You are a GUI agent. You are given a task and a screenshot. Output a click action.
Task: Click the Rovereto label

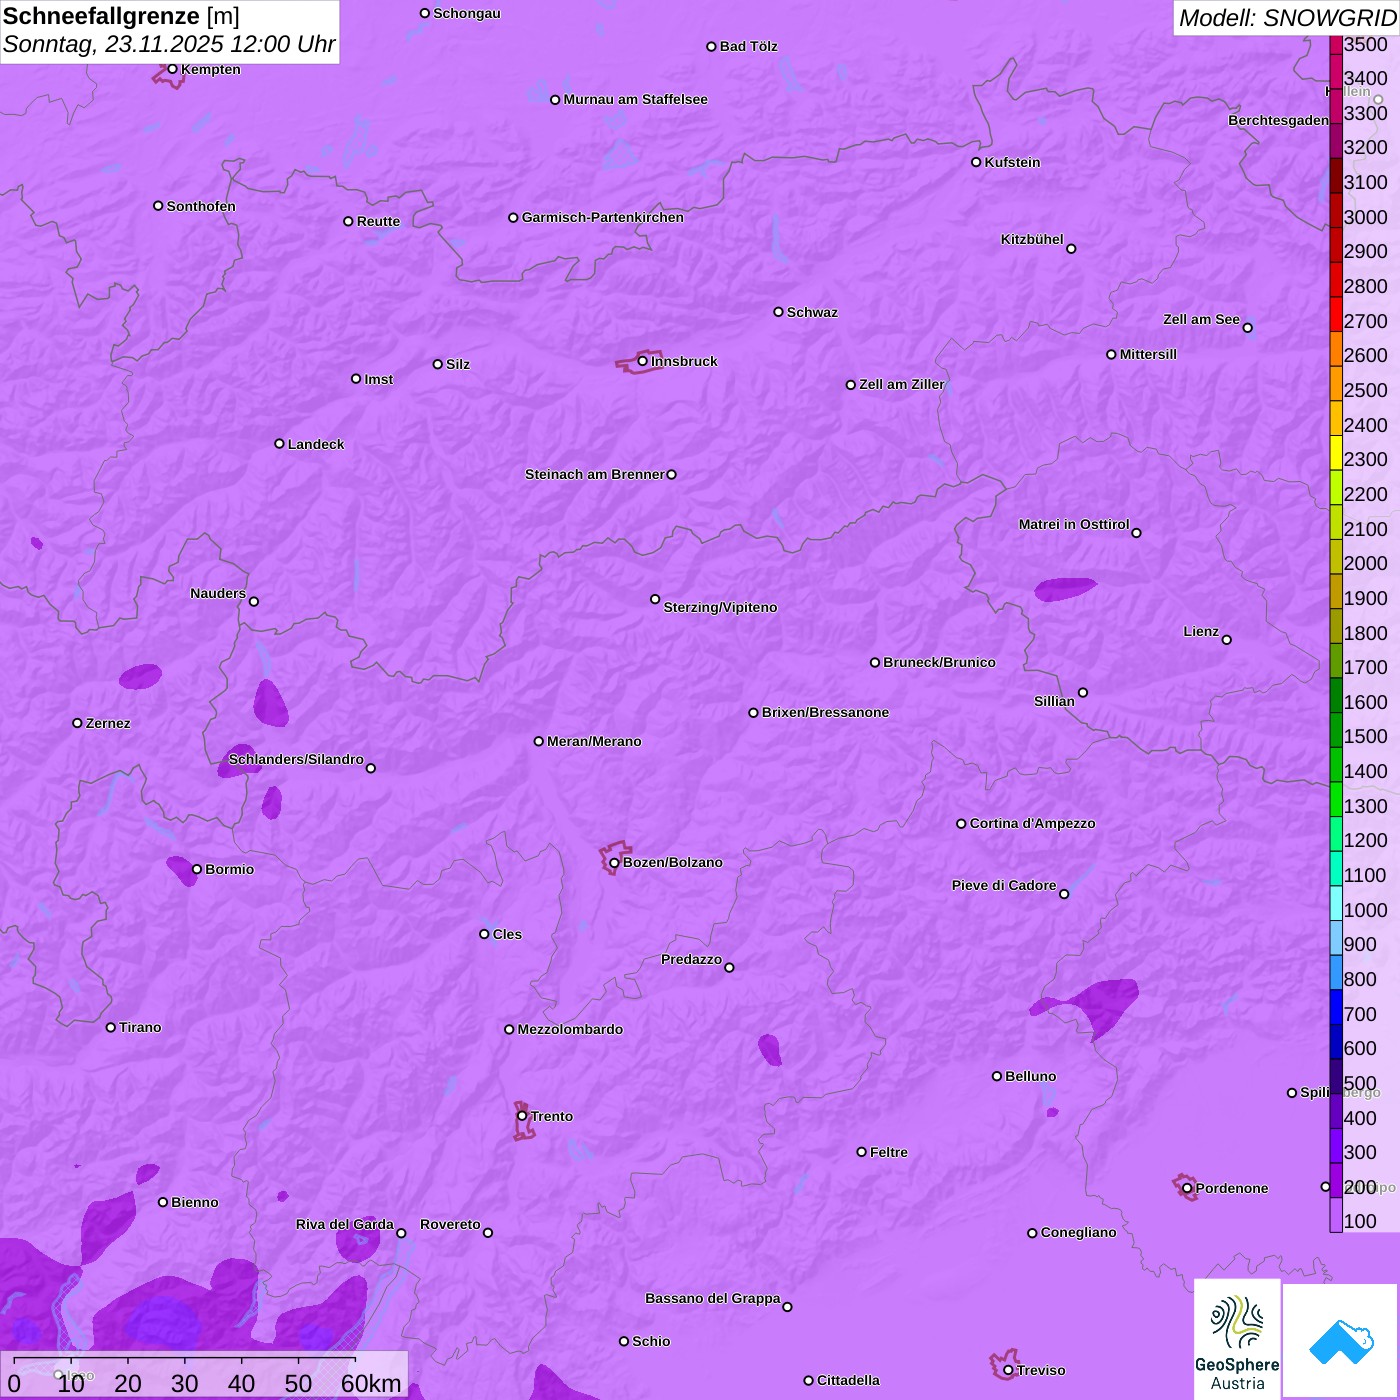coord(450,1224)
